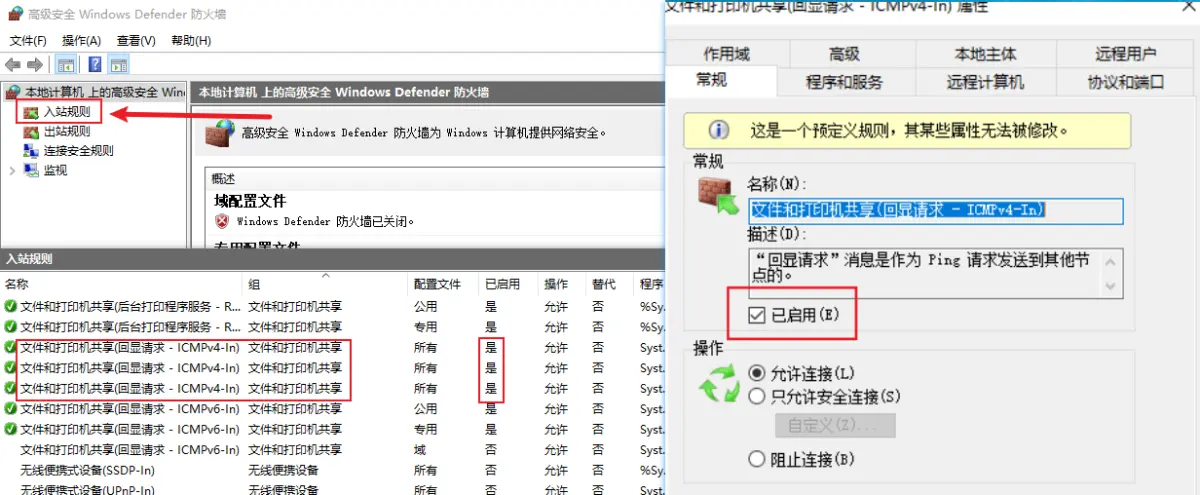Switch to the 远程用户 tab
This screenshot has width=1200, height=495.
(1126, 54)
